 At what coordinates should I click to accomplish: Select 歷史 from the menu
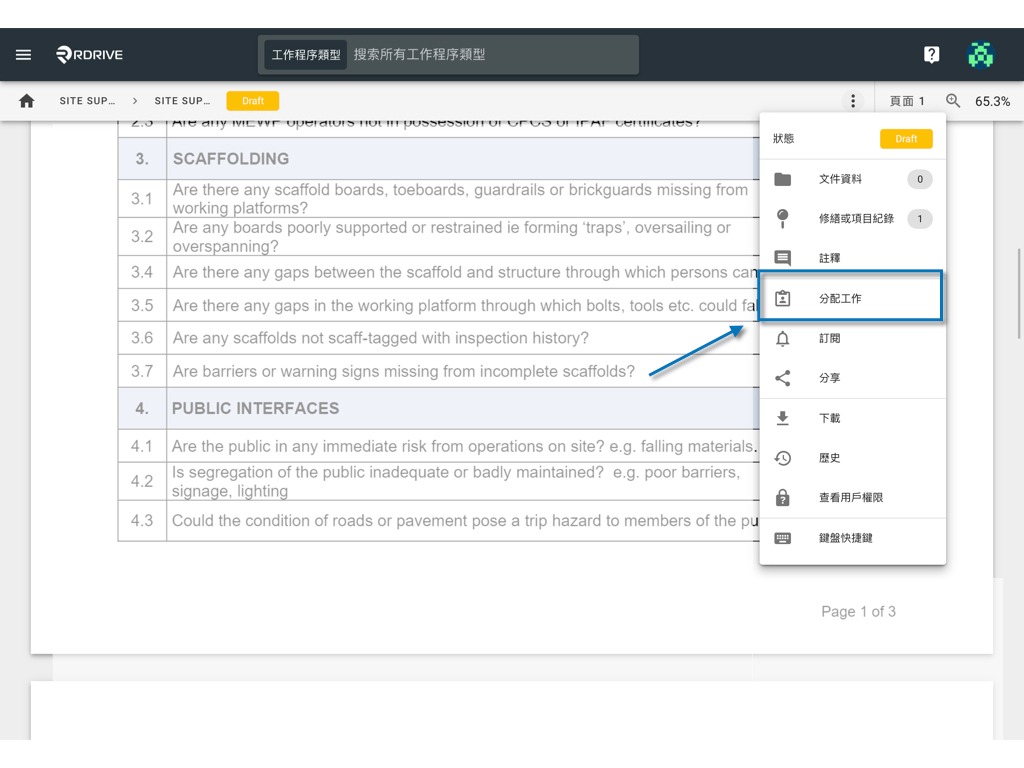852,458
